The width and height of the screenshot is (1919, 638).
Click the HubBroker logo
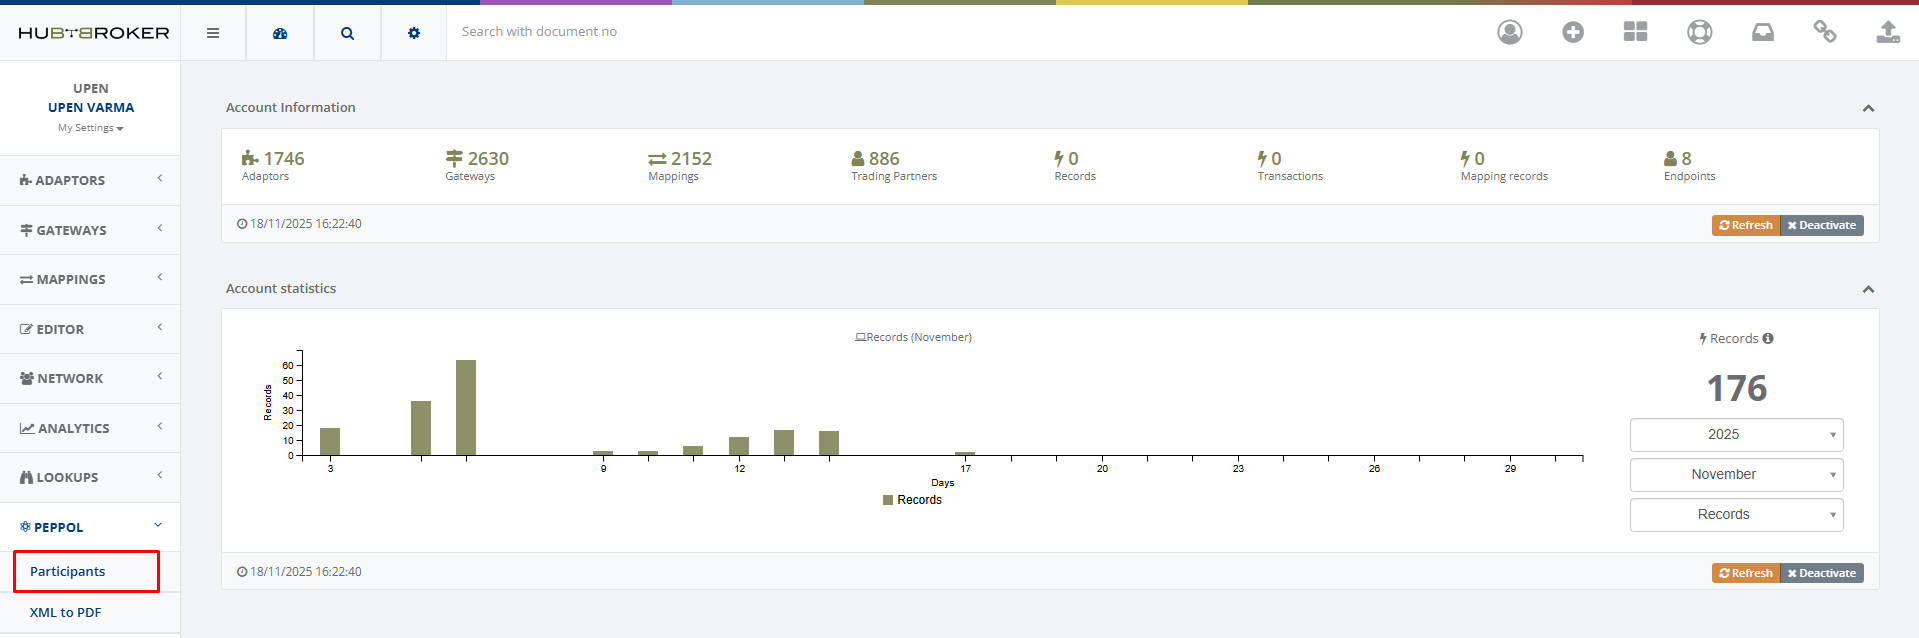click(94, 33)
